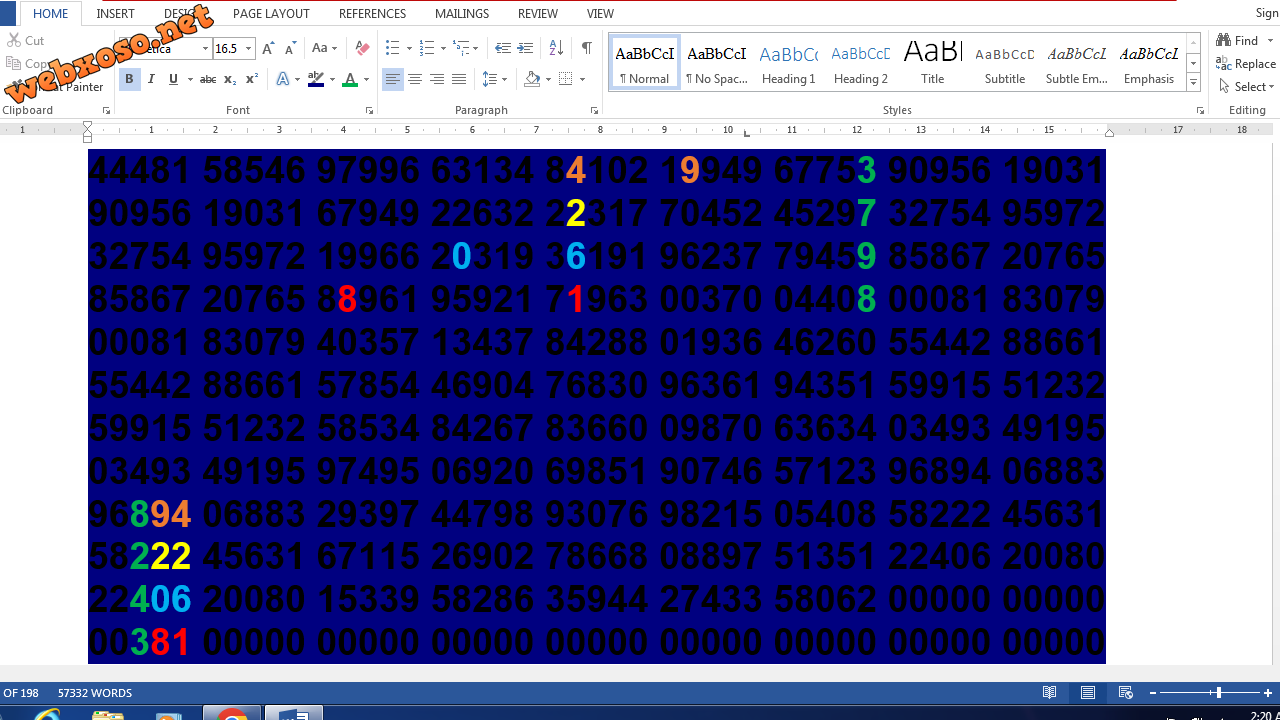The width and height of the screenshot is (1280, 720).
Task: Open Font dialog launcher
Action: click(x=369, y=111)
